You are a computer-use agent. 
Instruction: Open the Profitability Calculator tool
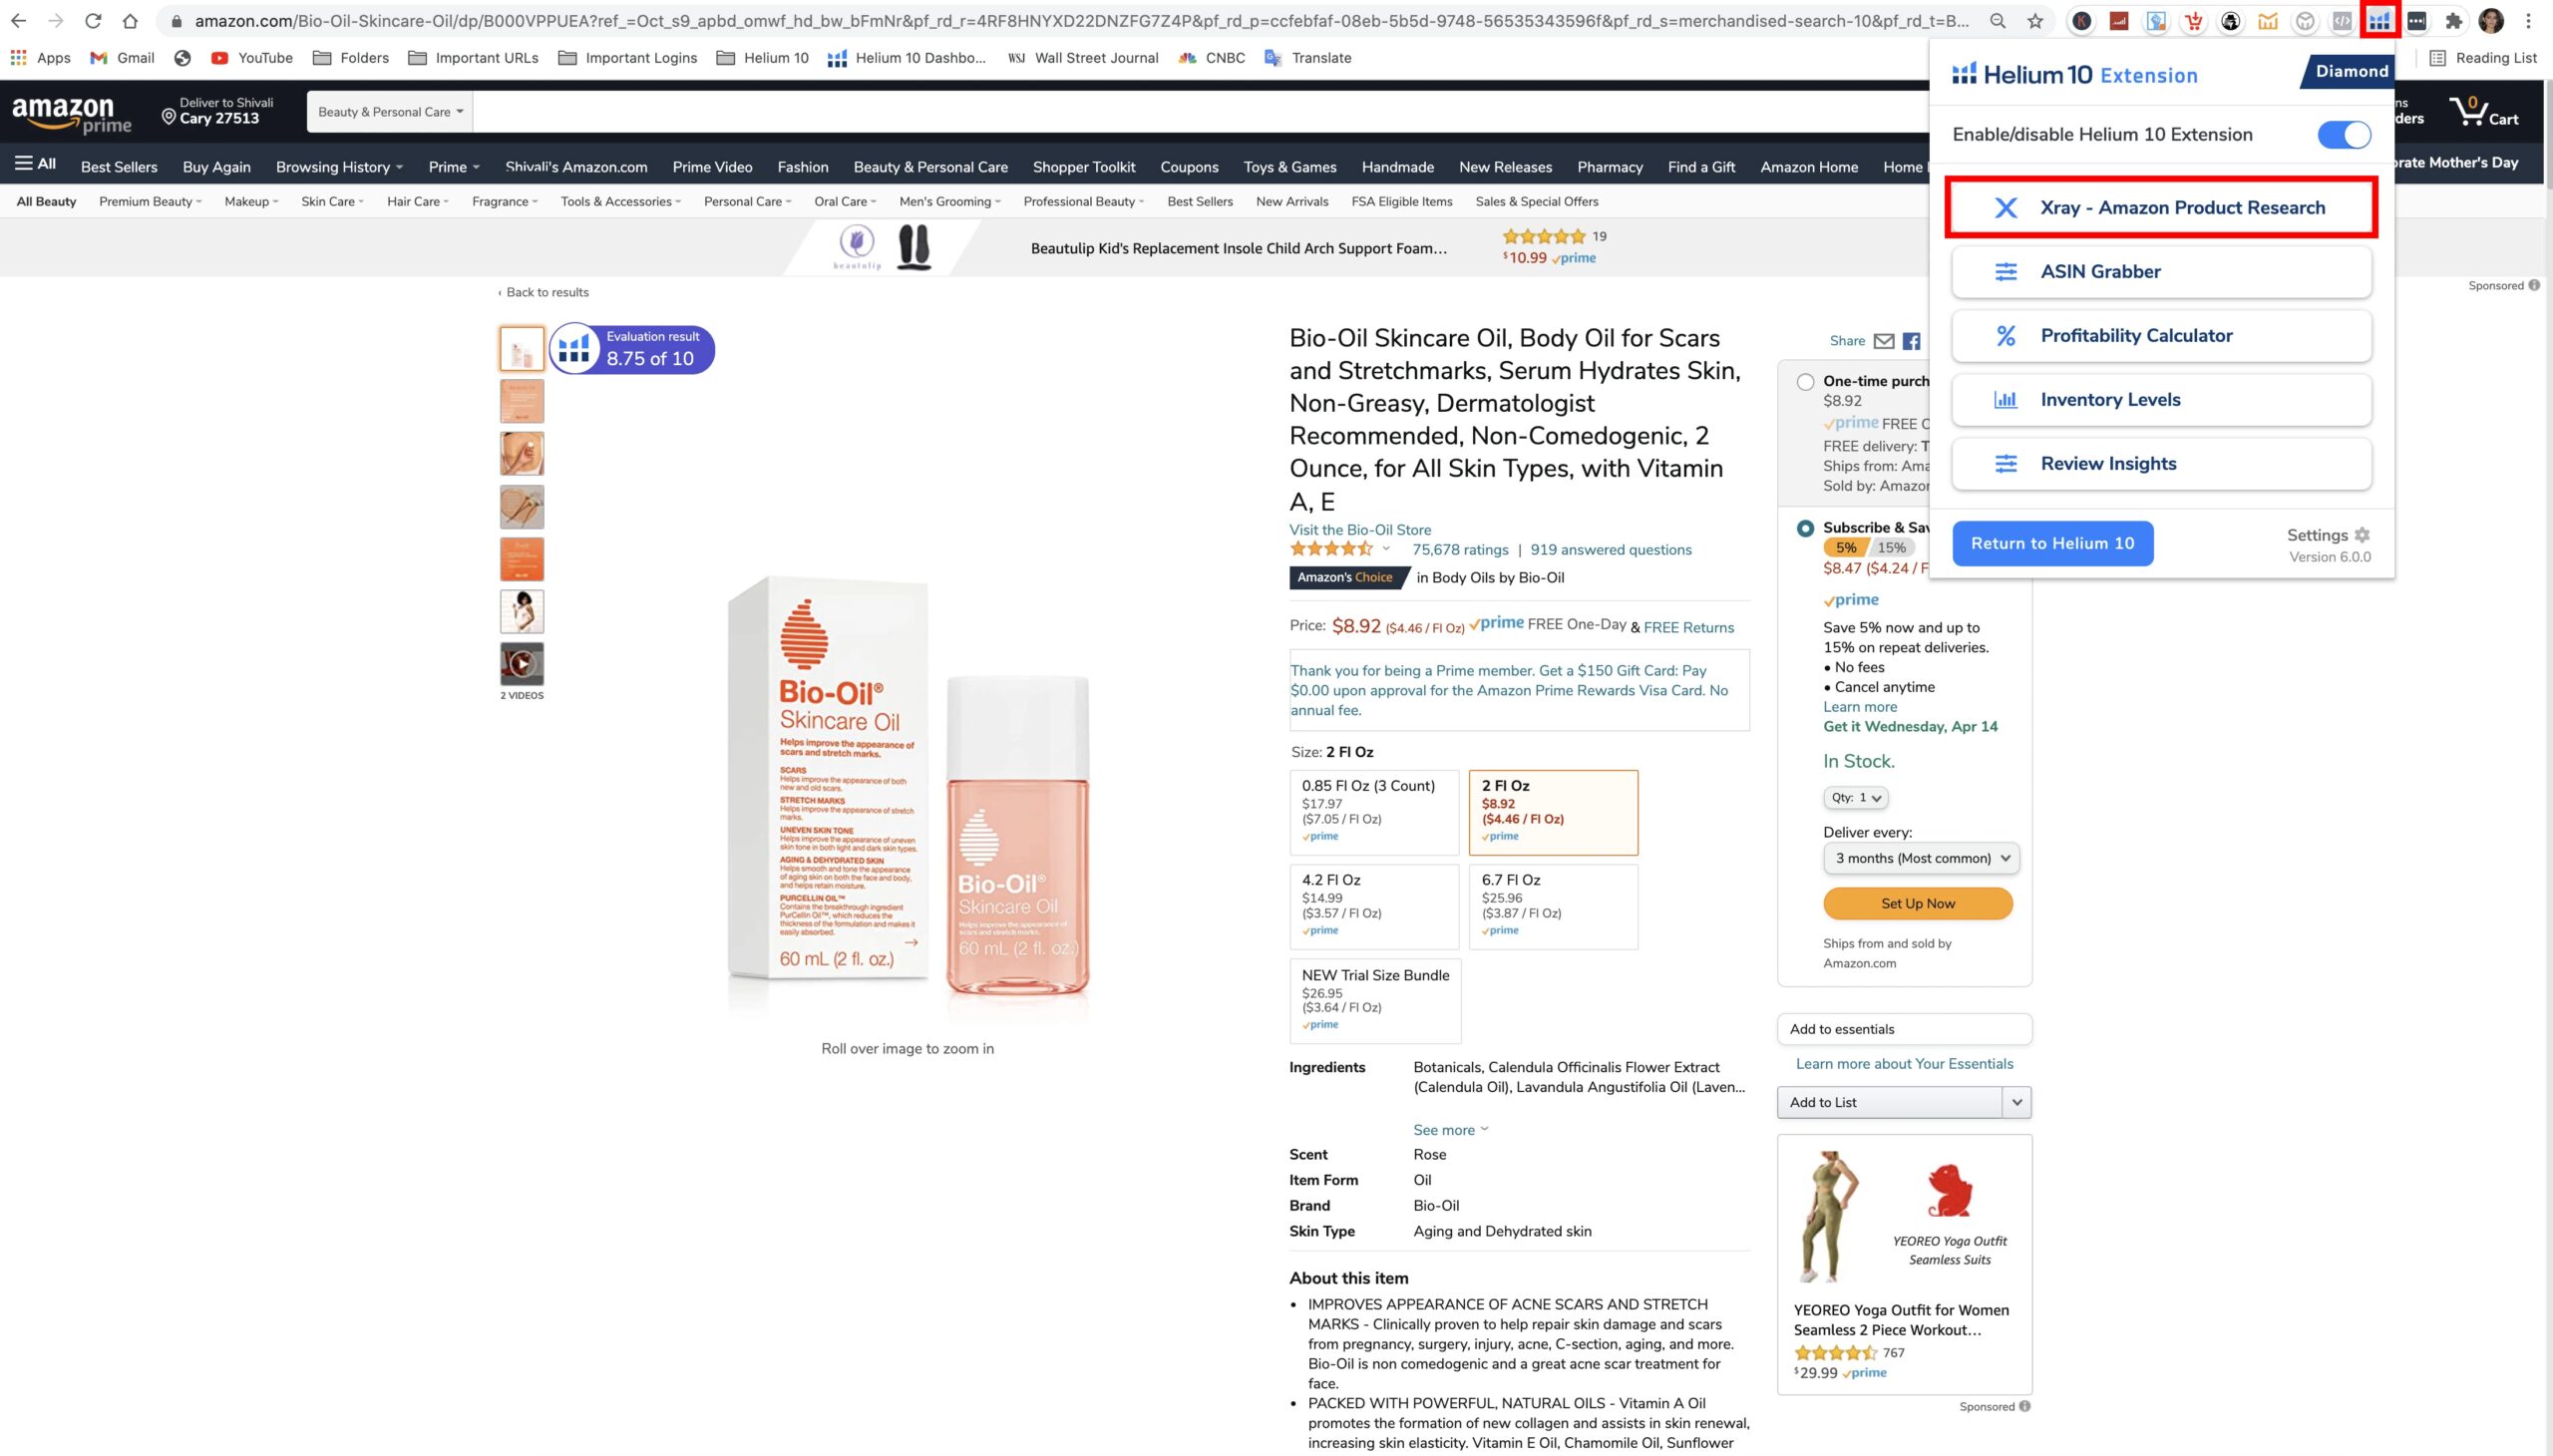pos(2161,336)
